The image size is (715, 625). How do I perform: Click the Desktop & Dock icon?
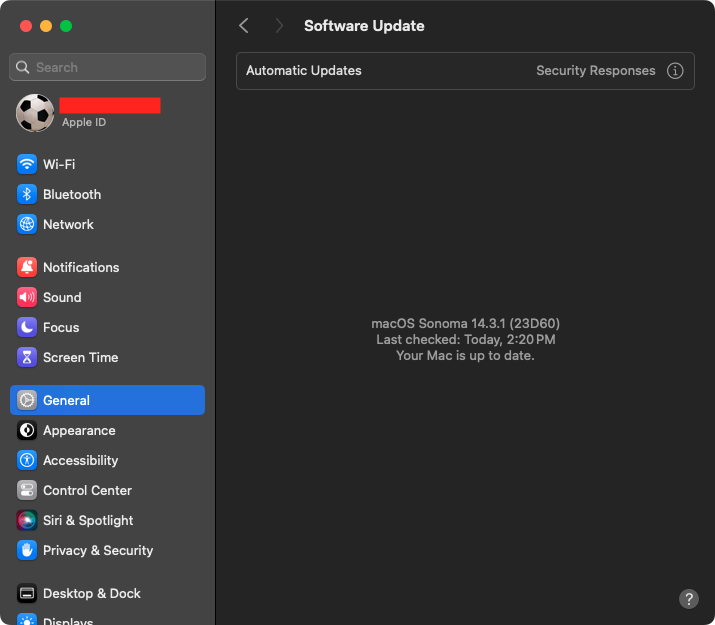click(x=27, y=594)
